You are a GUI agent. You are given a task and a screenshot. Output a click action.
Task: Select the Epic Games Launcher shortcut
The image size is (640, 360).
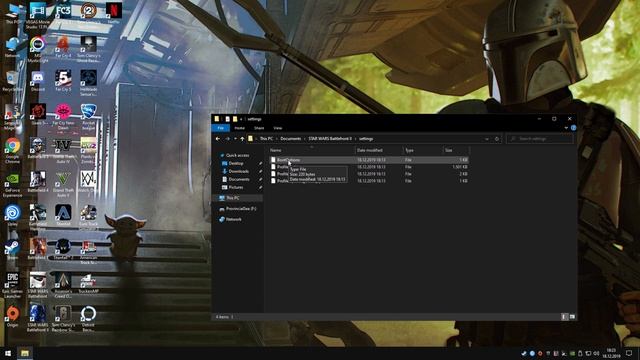tap(12, 285)
